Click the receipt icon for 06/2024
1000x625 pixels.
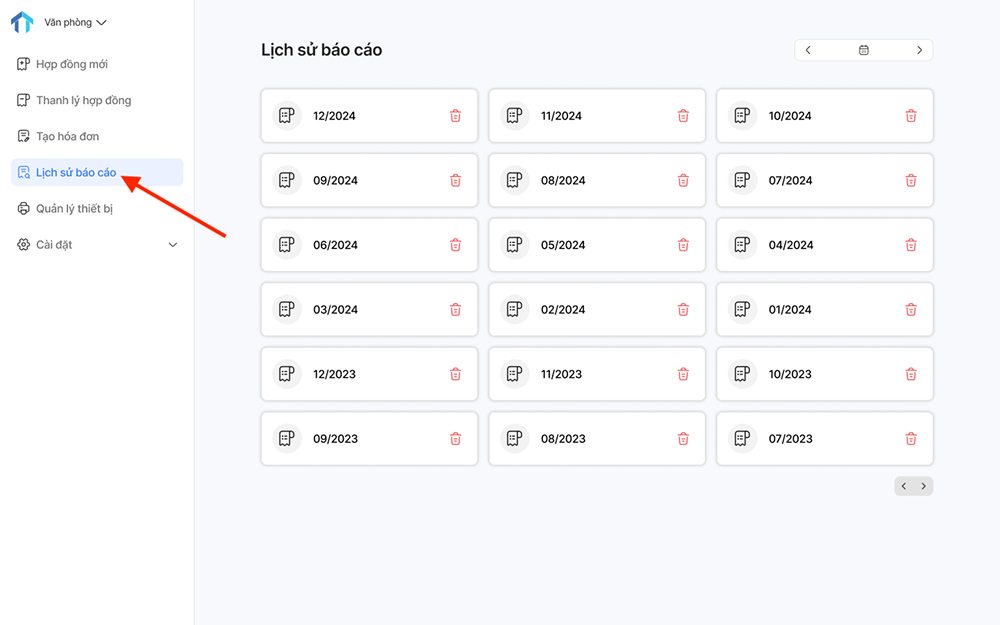tap(287, 245)
